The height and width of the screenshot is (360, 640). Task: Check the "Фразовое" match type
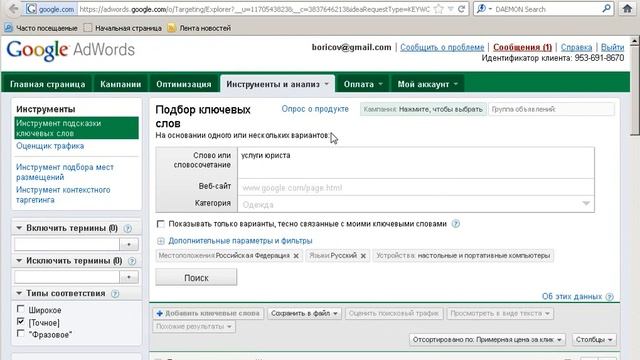coord(21,333)
